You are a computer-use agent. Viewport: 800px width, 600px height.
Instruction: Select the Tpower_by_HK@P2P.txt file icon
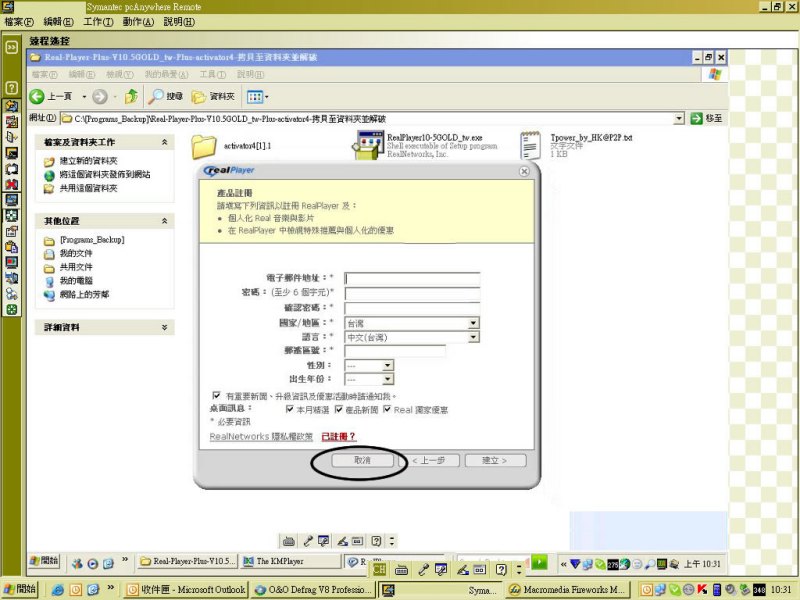[x=531, y=146]
